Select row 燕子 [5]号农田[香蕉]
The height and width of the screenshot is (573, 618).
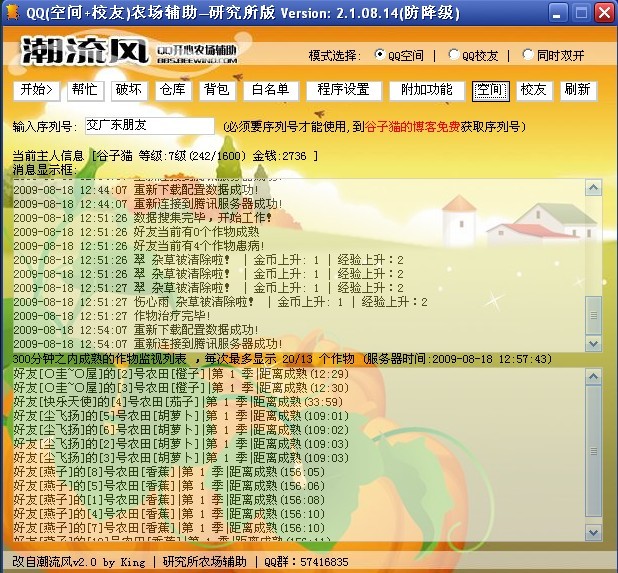tap(169, 486)
